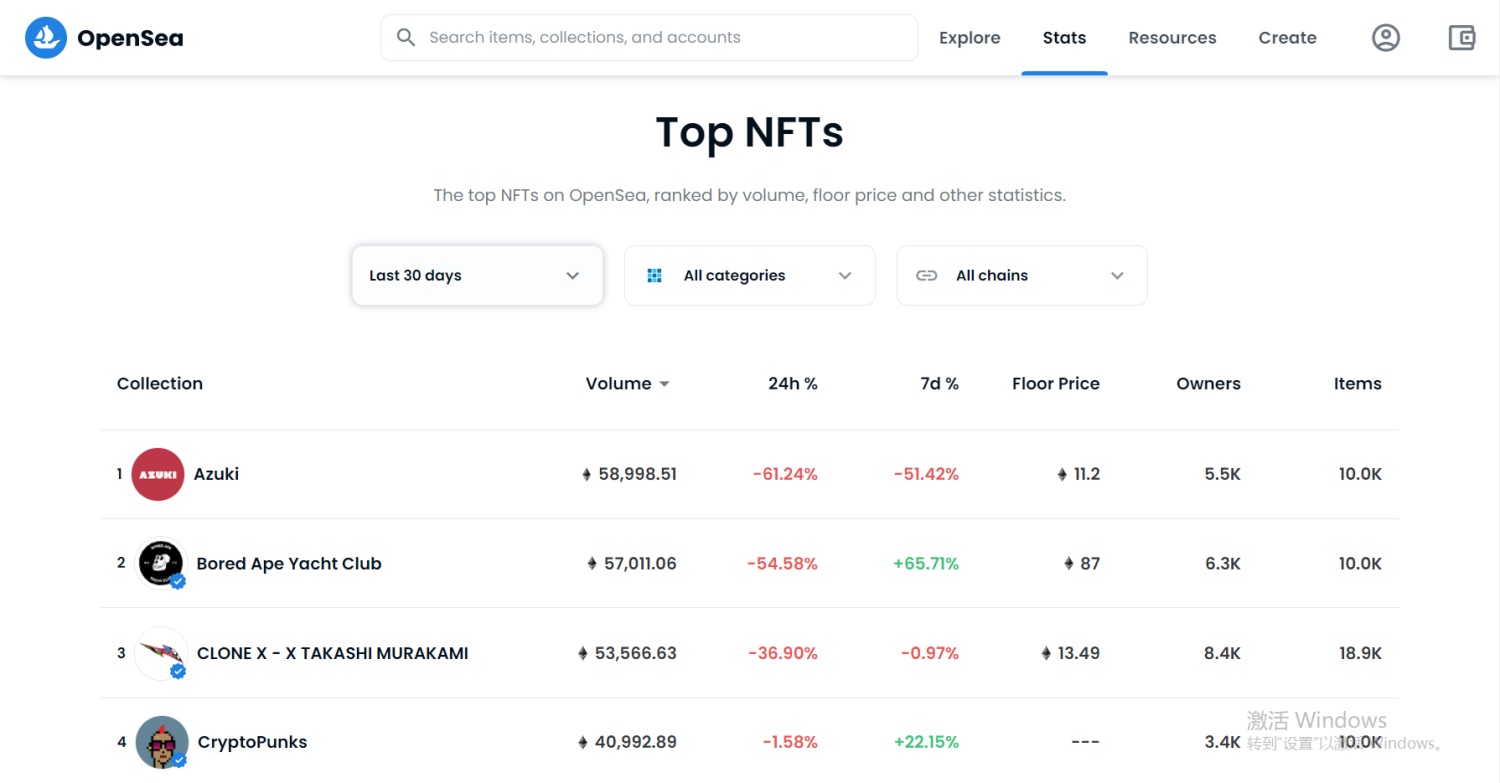Image resolution: width=1500 pixels, height=783 pixels.
Task: Click the +65.71% 7d value
Action: pyautogui.click(x=926, y=564)
